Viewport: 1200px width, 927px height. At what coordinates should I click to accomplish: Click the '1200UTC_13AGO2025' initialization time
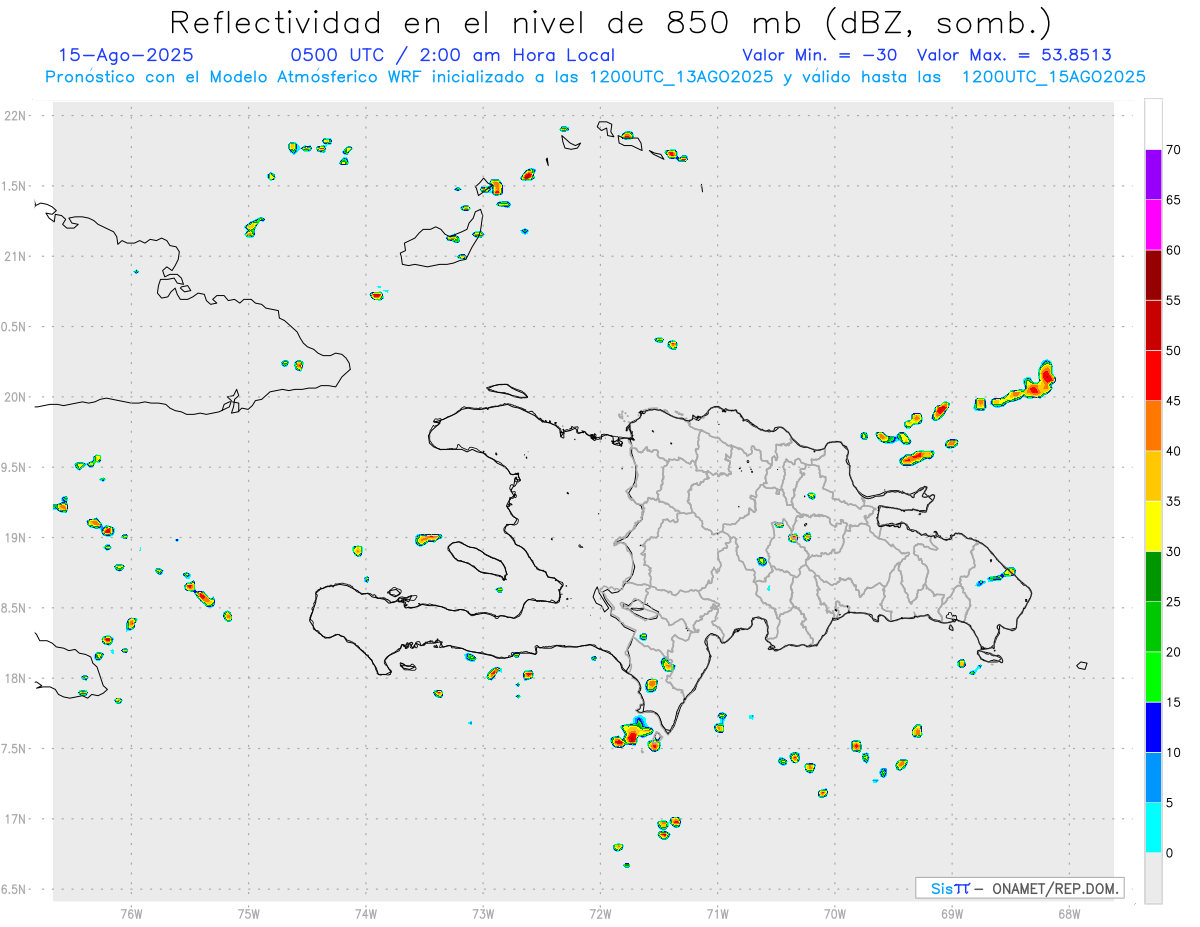tap(681, 77)
